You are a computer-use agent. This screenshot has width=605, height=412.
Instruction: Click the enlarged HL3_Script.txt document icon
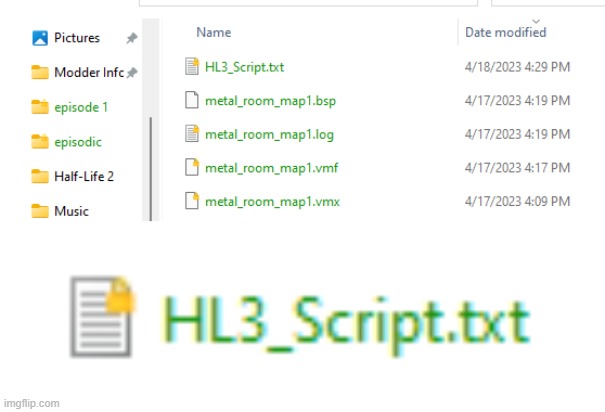point(103,317)
